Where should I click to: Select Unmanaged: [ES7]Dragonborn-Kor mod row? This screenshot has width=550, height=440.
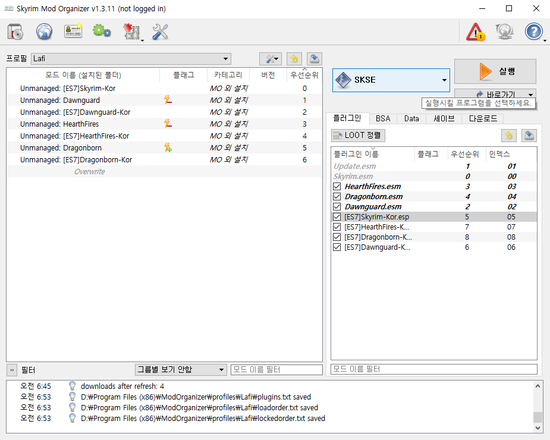(x=164, y=160)
